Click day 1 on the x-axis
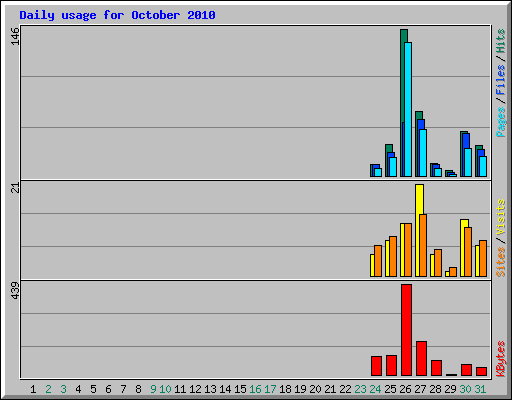Viewport: 512px width, 400px height. [x=33, y=389]
